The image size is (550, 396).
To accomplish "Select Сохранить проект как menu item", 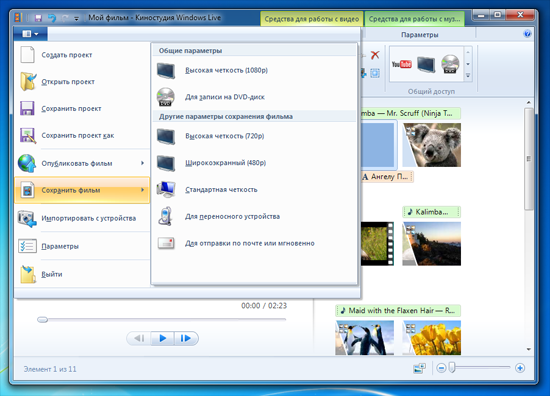I will tap(82, 135).
